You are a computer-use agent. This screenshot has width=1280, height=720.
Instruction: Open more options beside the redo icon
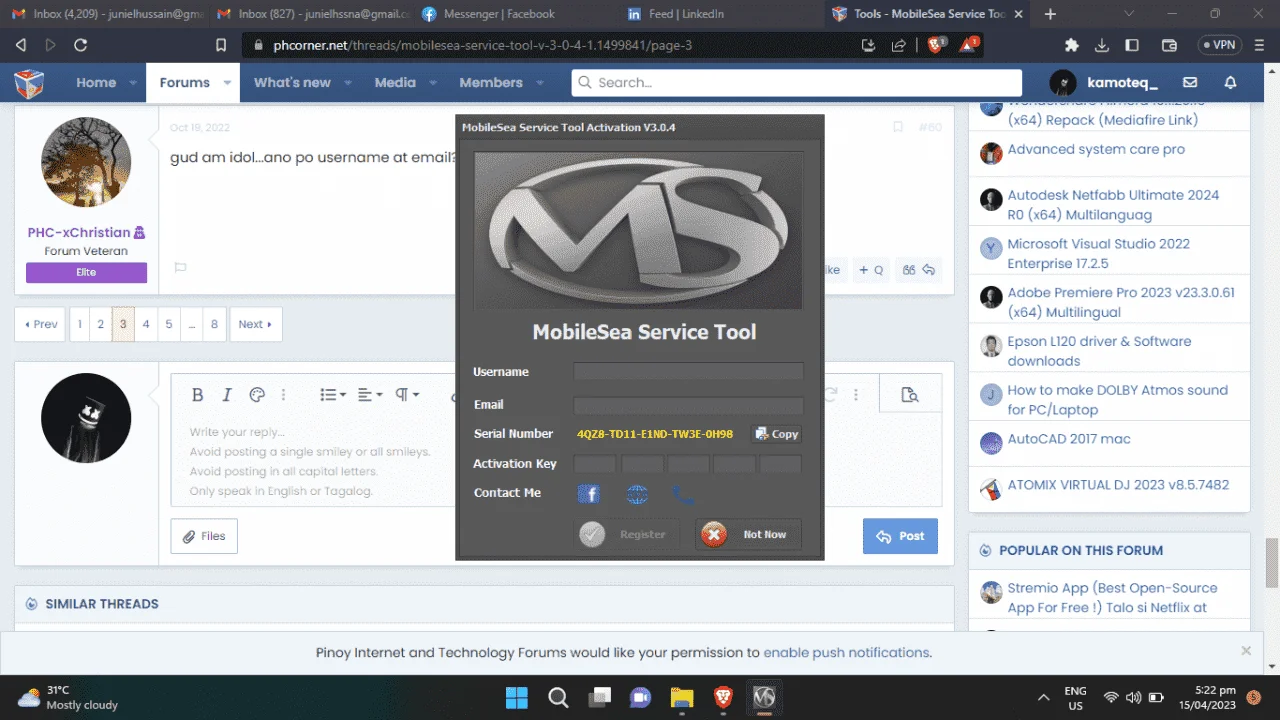(856, 395)
